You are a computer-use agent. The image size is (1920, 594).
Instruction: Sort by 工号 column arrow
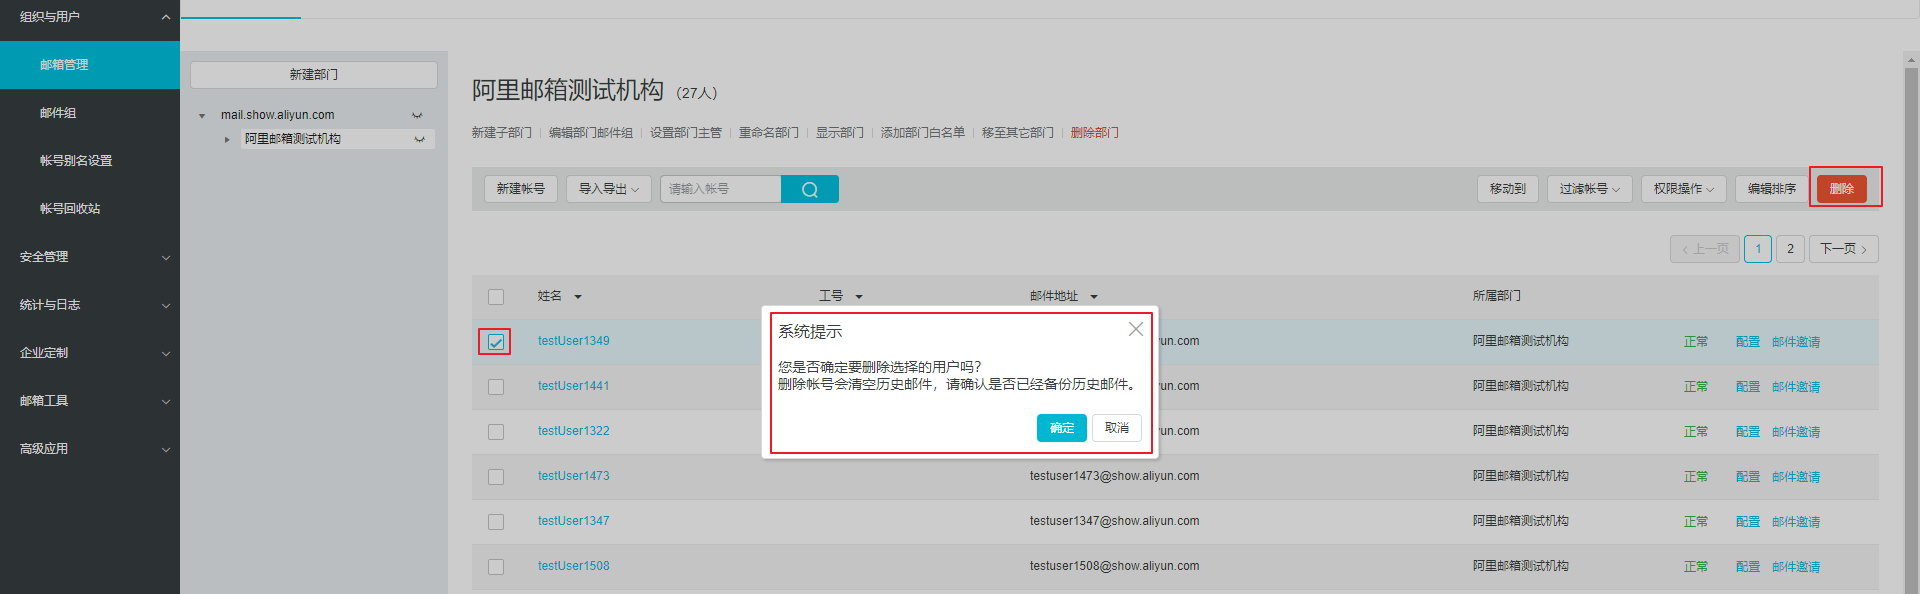pos(859,297)
